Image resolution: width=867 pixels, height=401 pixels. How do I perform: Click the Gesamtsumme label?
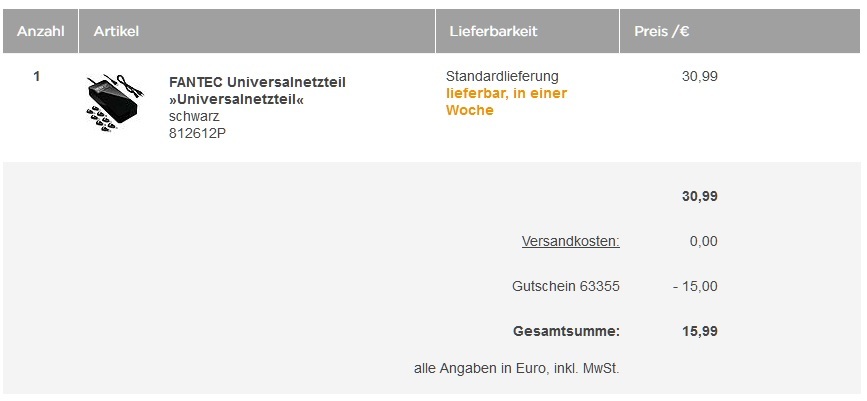[566, 331]
